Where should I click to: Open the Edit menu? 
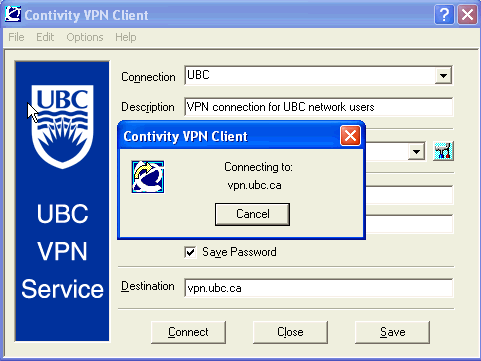[x=45, y=37]
